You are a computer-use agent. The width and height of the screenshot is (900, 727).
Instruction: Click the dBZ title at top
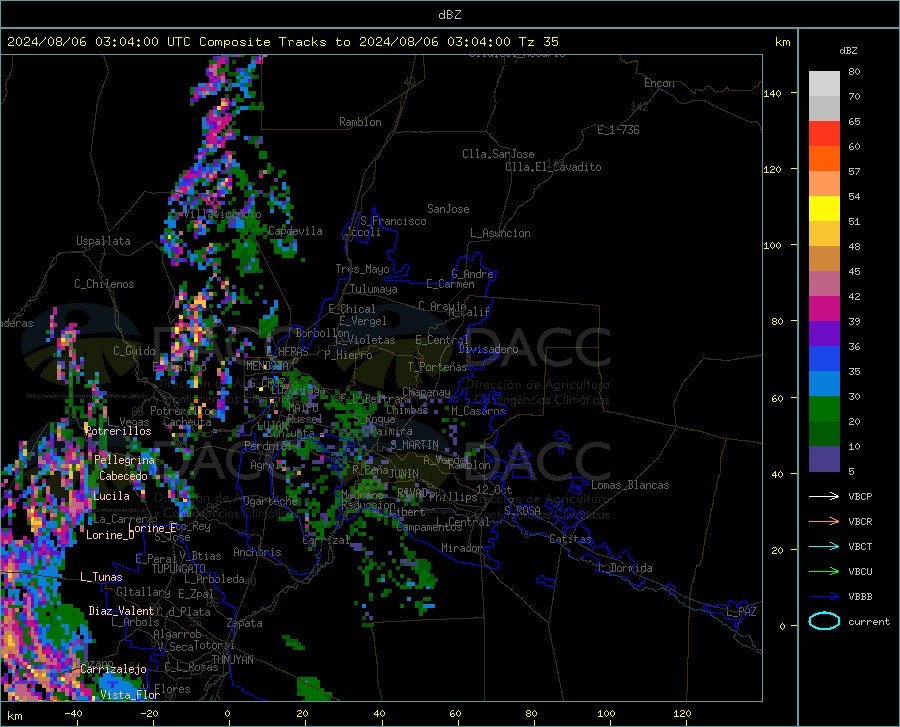tap(449, 15)
